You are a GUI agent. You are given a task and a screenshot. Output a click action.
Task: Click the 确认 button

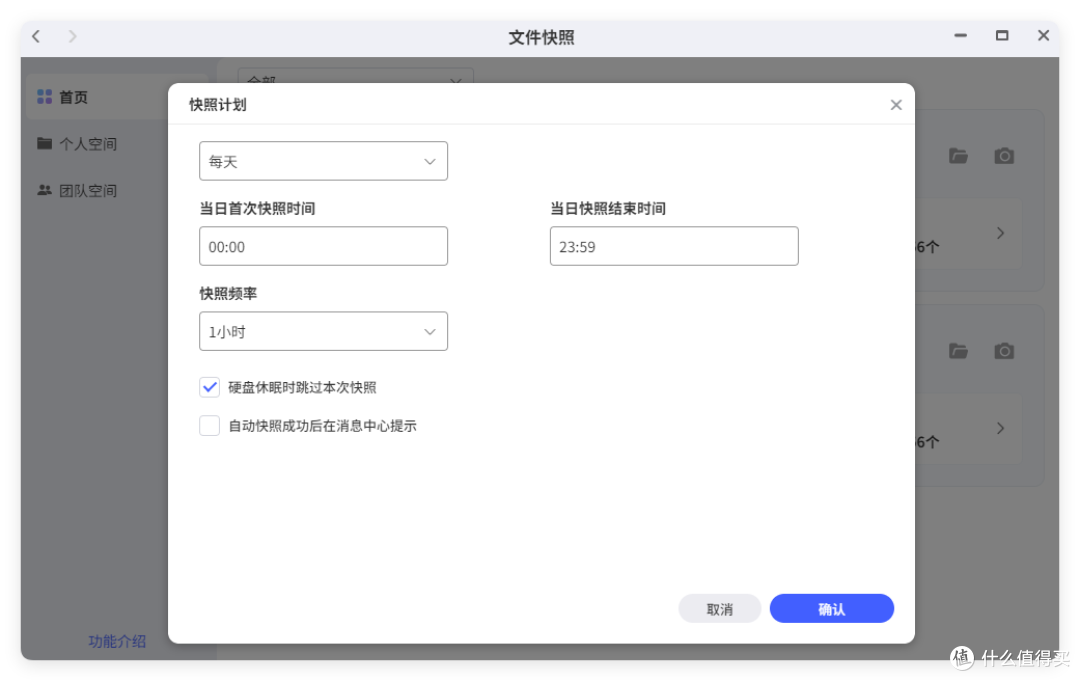pyautogui.click(x=831, y=609)
